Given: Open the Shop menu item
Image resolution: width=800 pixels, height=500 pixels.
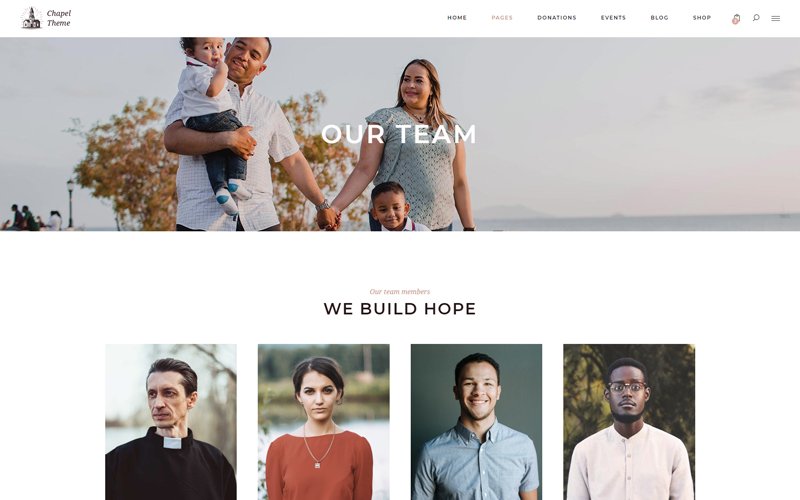Looking at the screenshot, I should click(x=702, y=18).
